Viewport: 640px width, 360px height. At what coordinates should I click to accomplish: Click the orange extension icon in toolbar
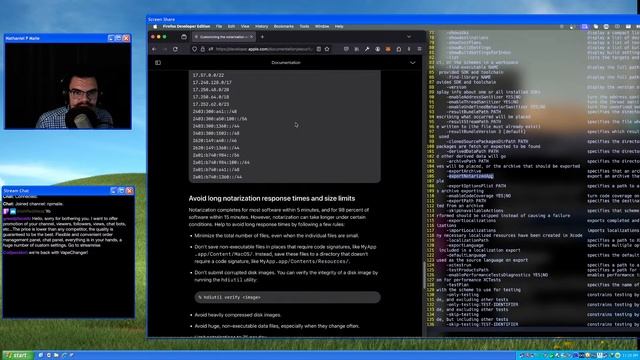point(388,49)
